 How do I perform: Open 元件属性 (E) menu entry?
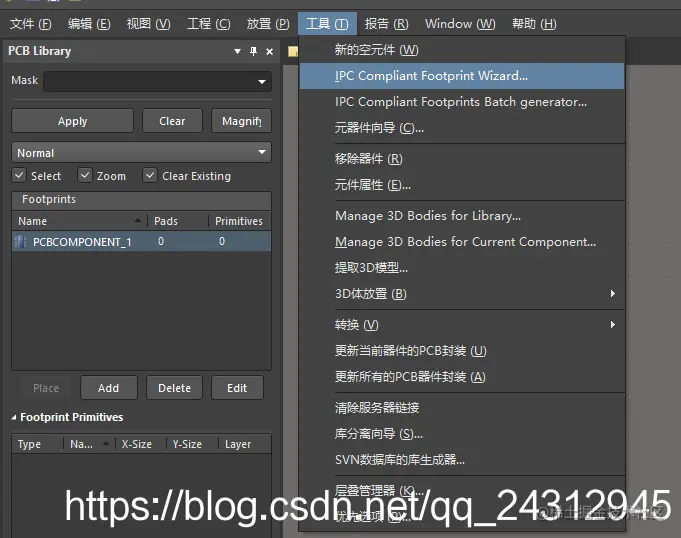[462, 185]
